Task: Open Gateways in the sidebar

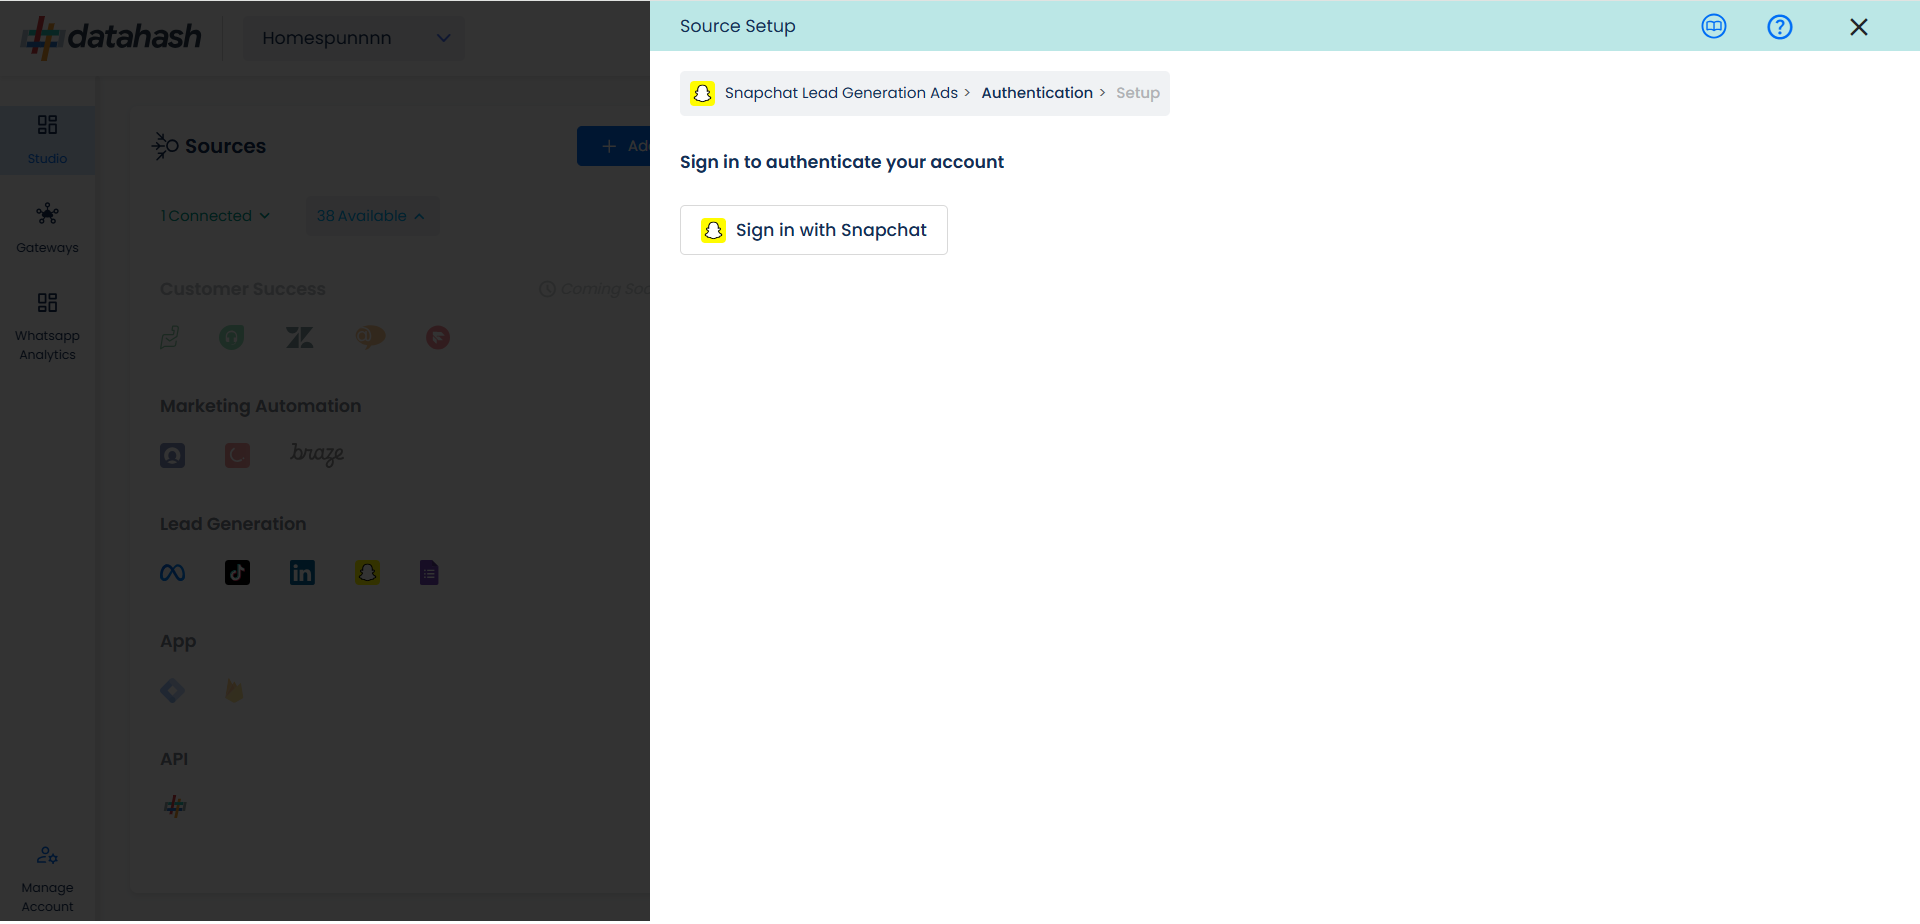Action: coord(47,228)
